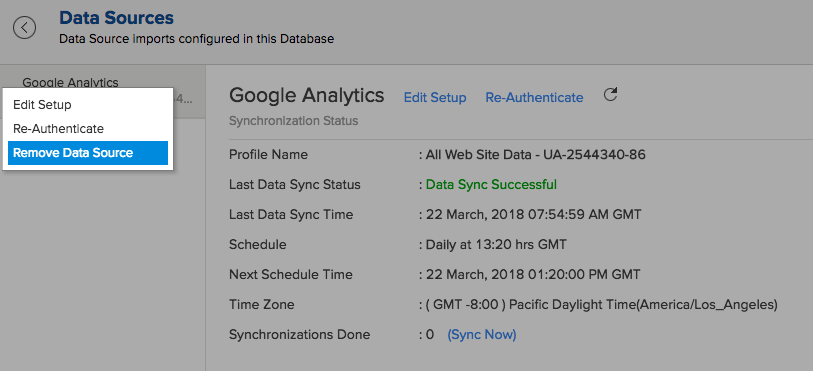Go back using the circled arrow icon
Image resolution: width=813 pixels, height=371 pixels.
tap(24, 27)
